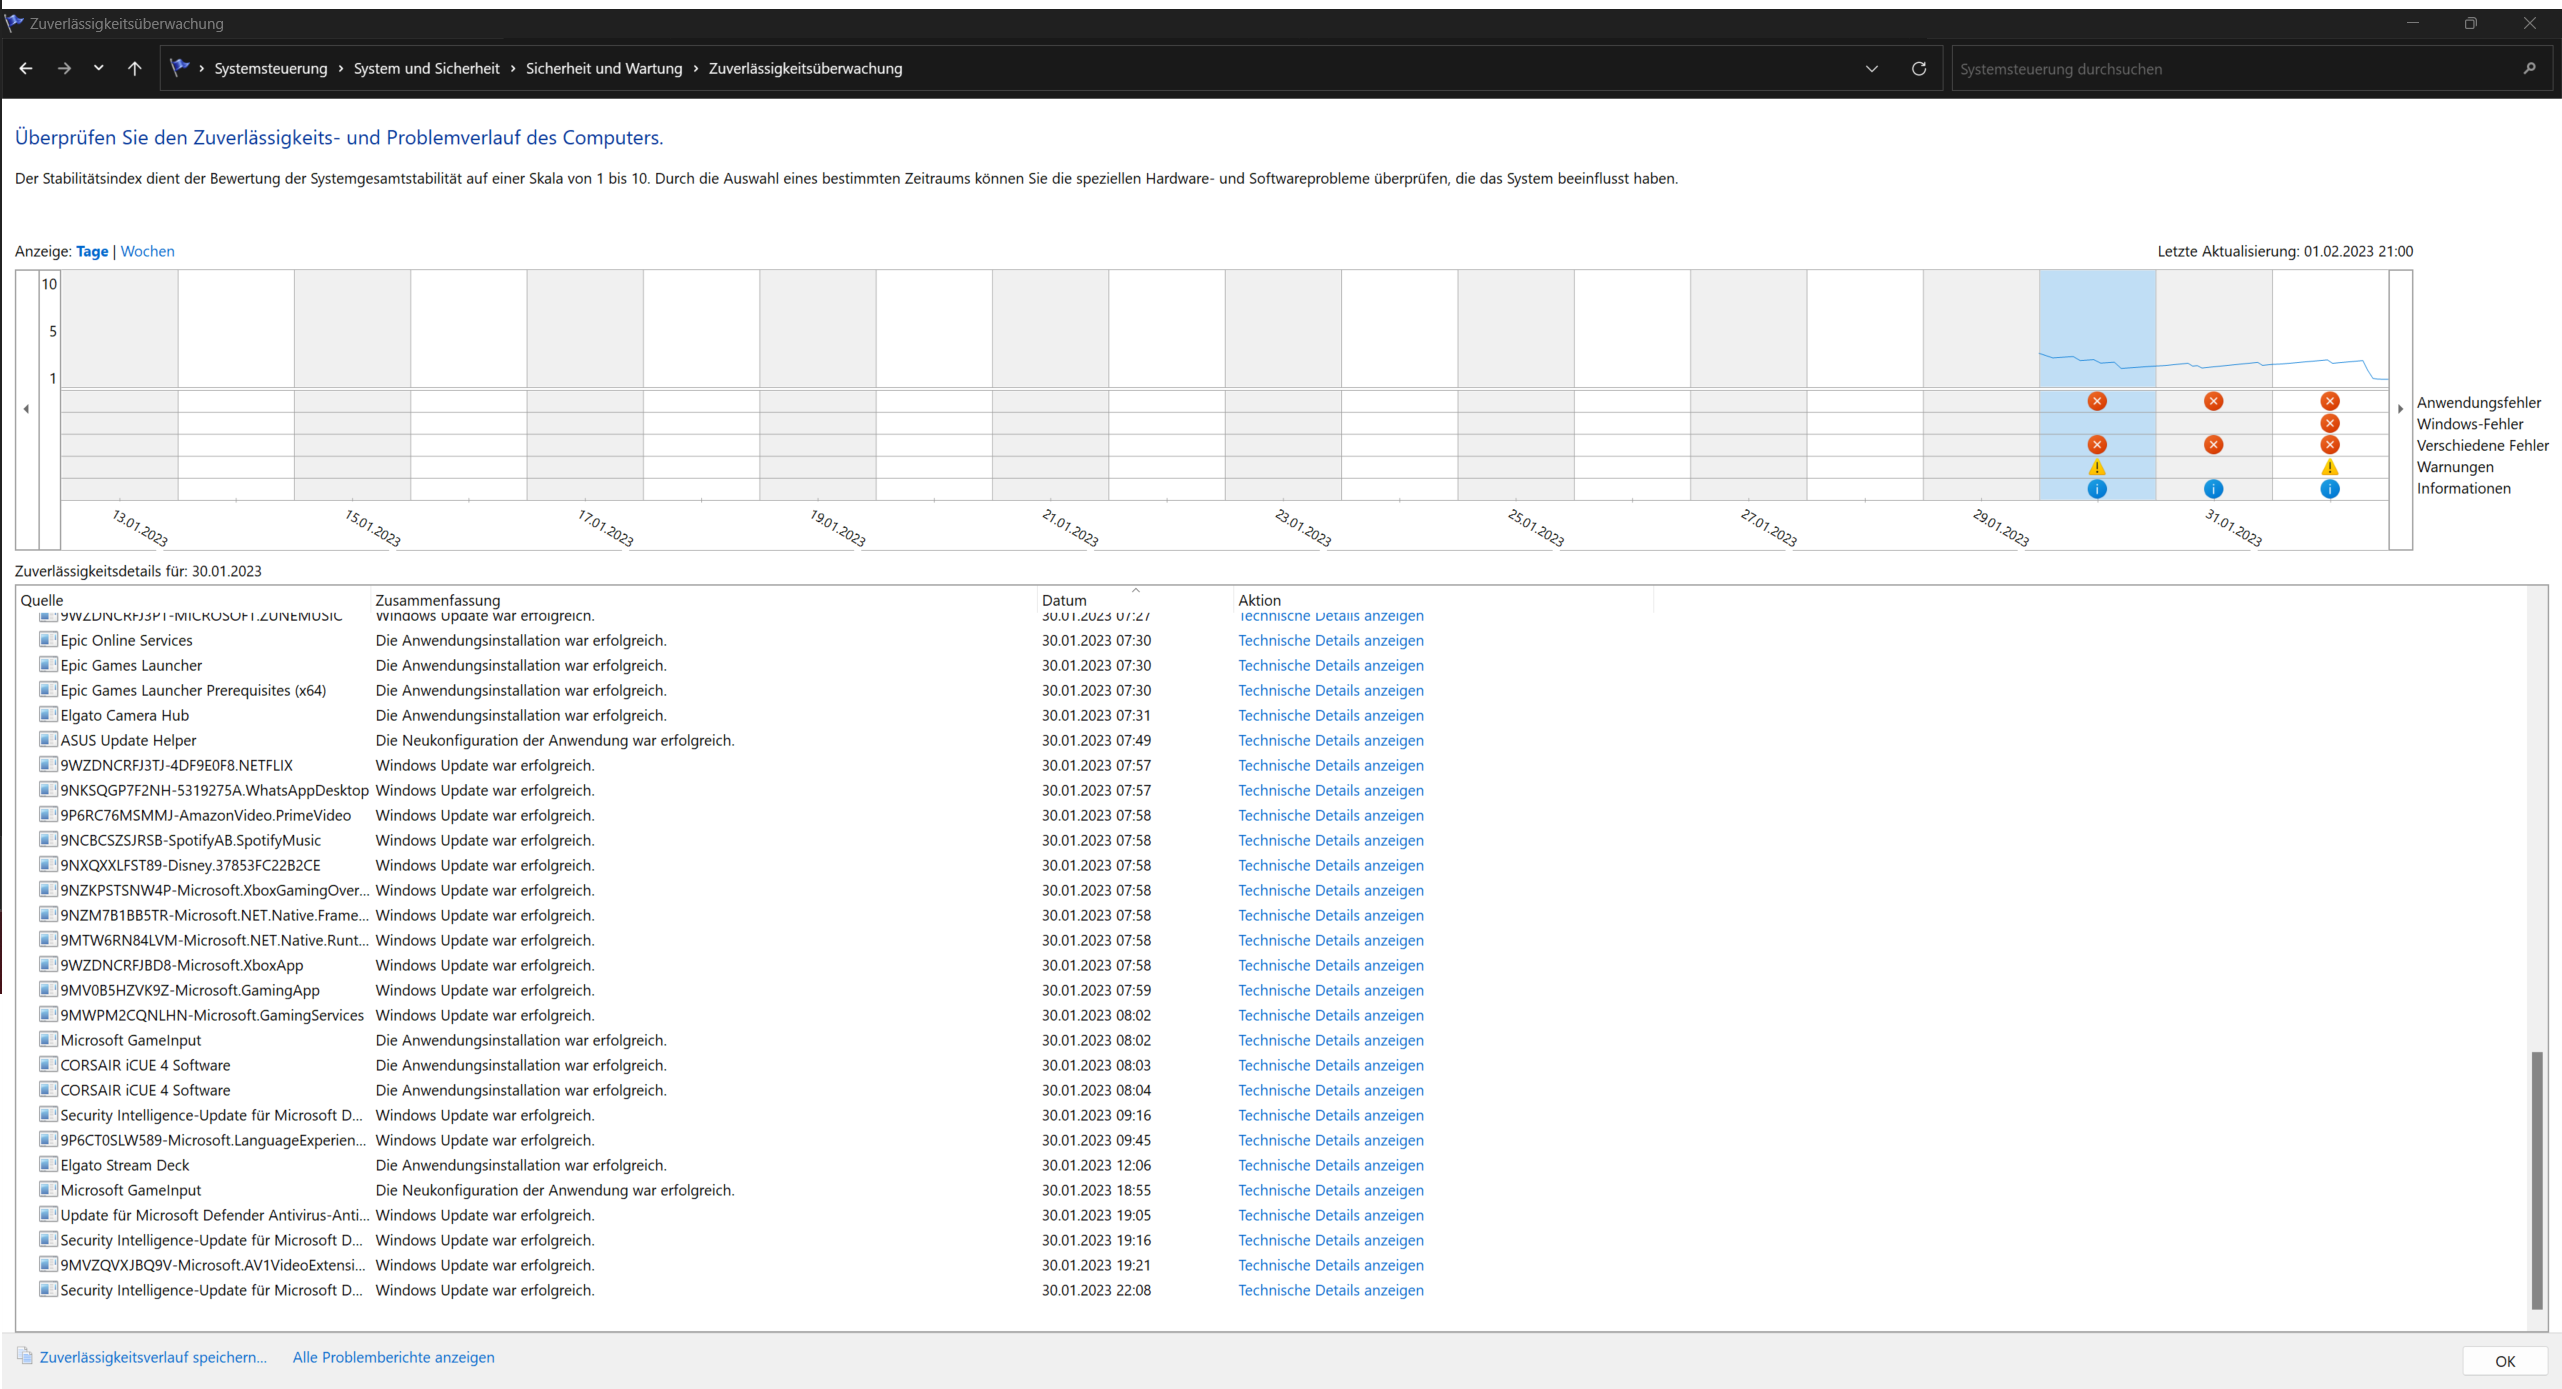Click Zuverlässigkeitsverlauf speichern link
The width and height of the screenshot is (2562, 1389).
tap(153, 1357)
